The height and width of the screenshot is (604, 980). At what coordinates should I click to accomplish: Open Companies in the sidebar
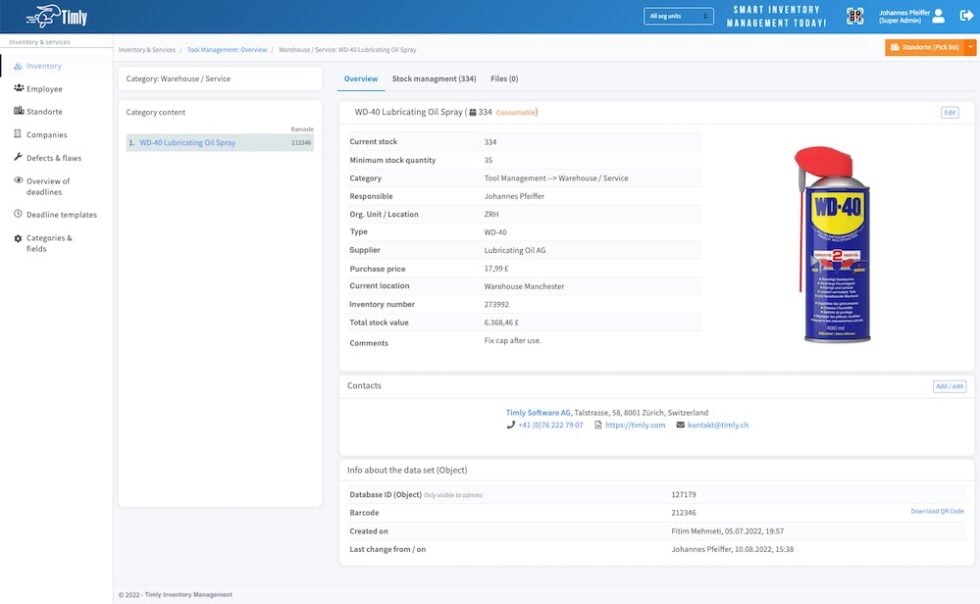pyautogui.click(x=47, y=134)
